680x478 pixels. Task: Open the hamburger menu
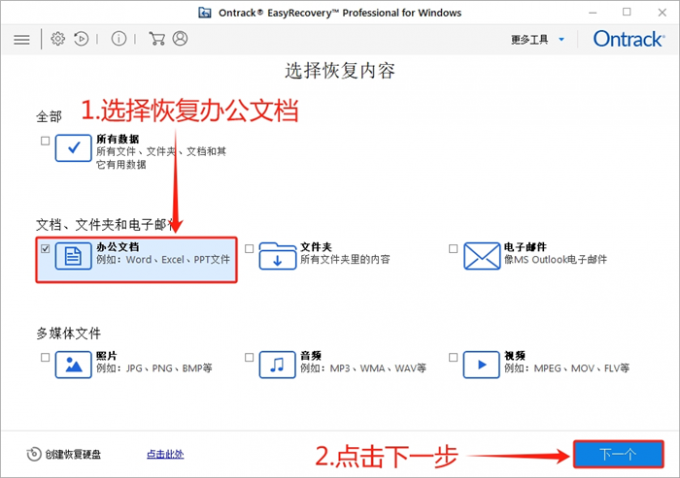pos(22,39)
